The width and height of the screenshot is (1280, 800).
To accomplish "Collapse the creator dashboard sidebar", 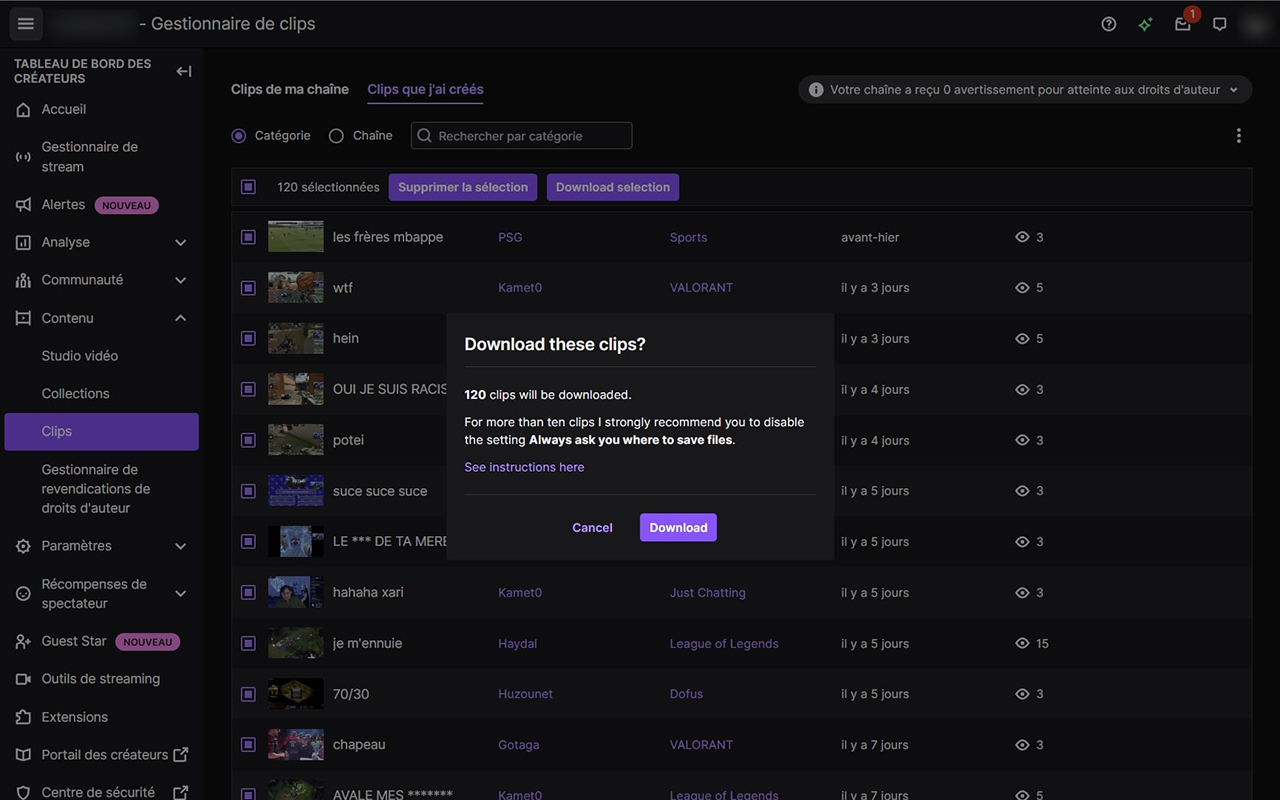I will coord(182,70).
